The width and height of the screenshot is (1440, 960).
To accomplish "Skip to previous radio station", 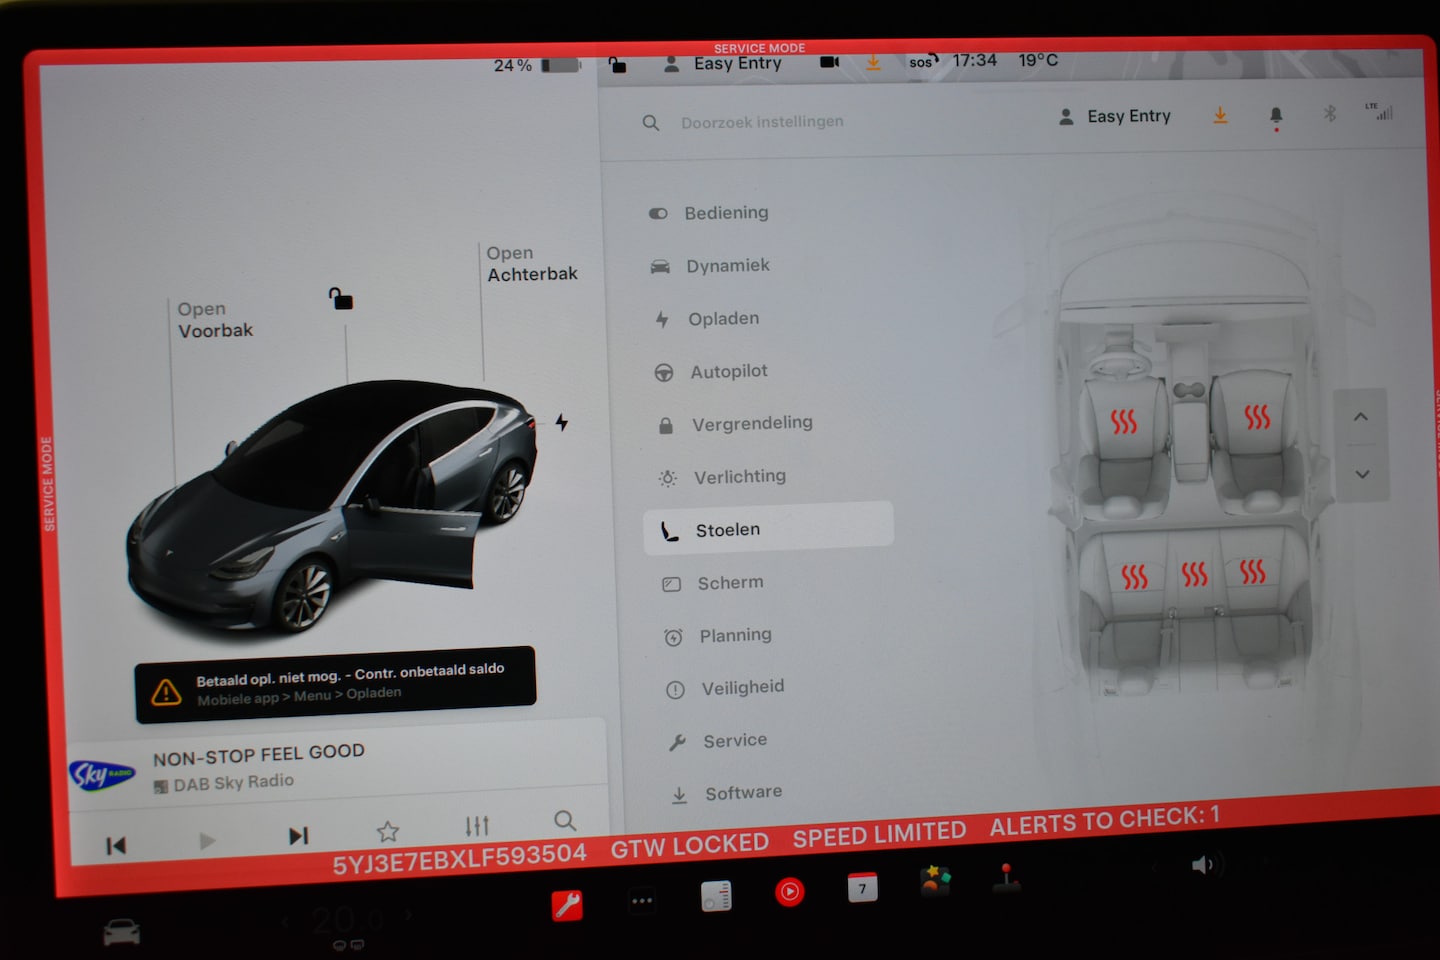I will point(116,846).
